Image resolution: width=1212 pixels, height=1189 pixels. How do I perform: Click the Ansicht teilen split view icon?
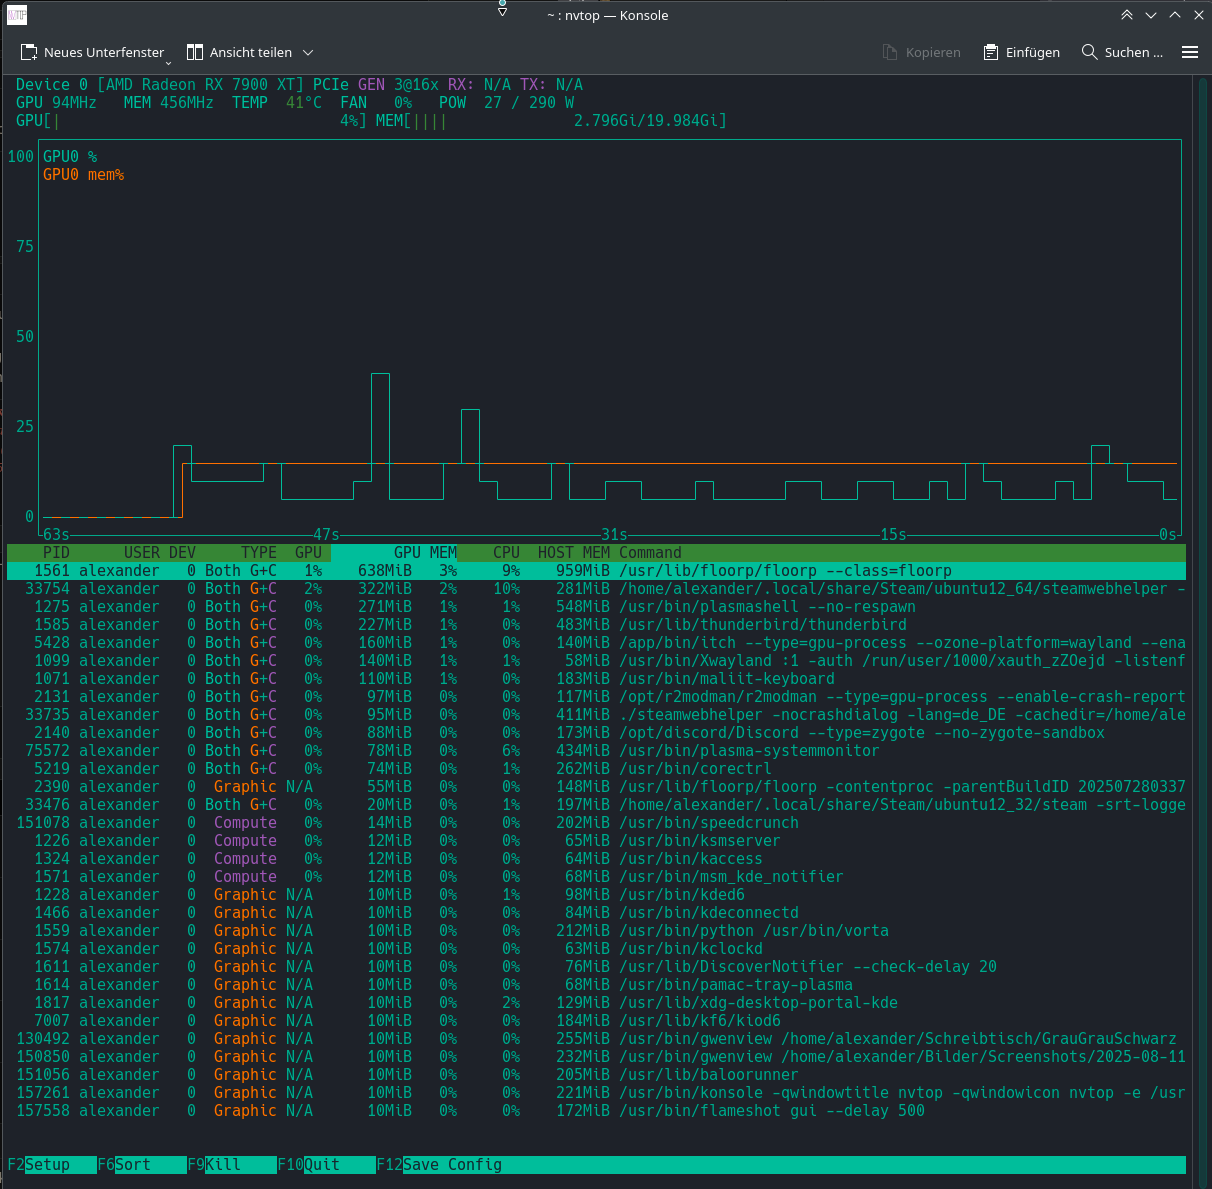pos(195,52)
